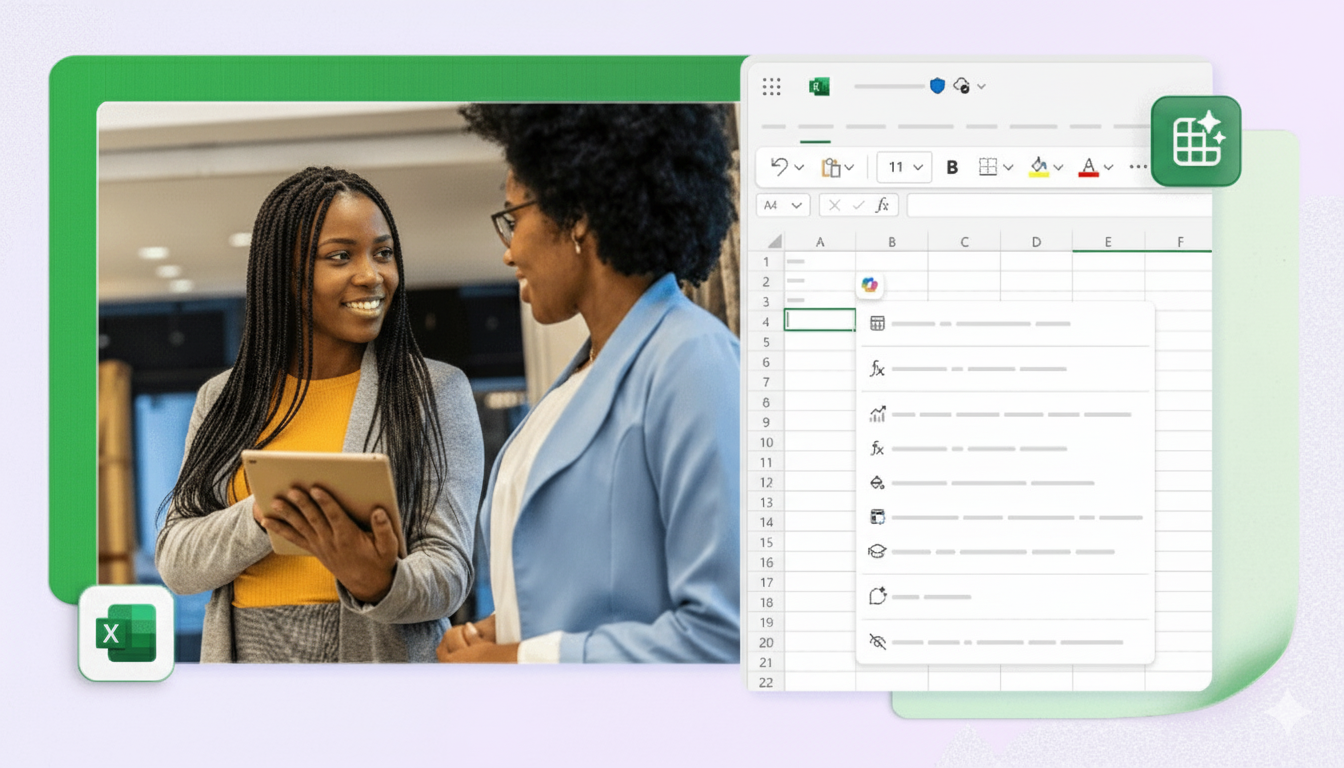
Task: Toggle bold formatting
Action: [952, 167]
